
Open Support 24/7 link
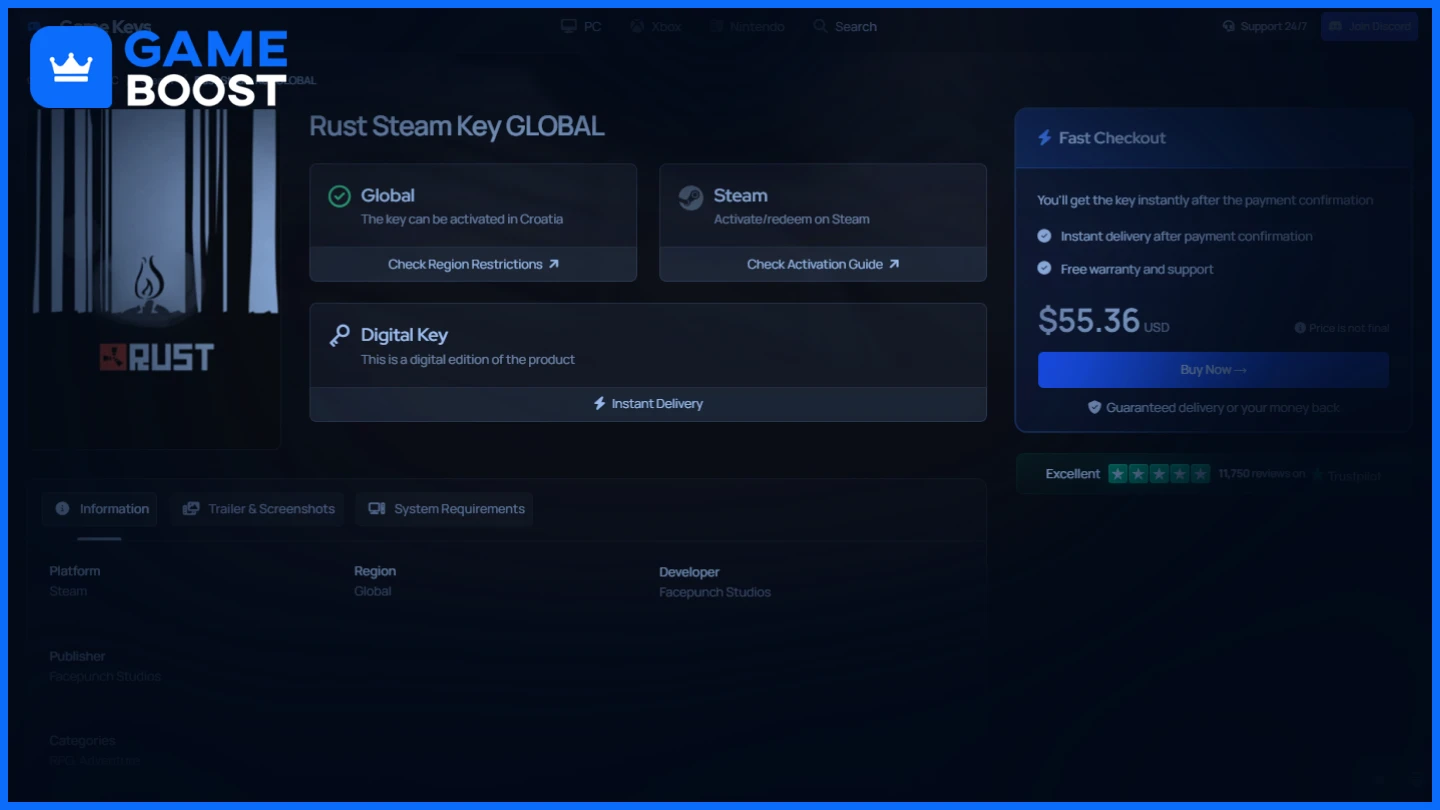tap(1264, 26)
